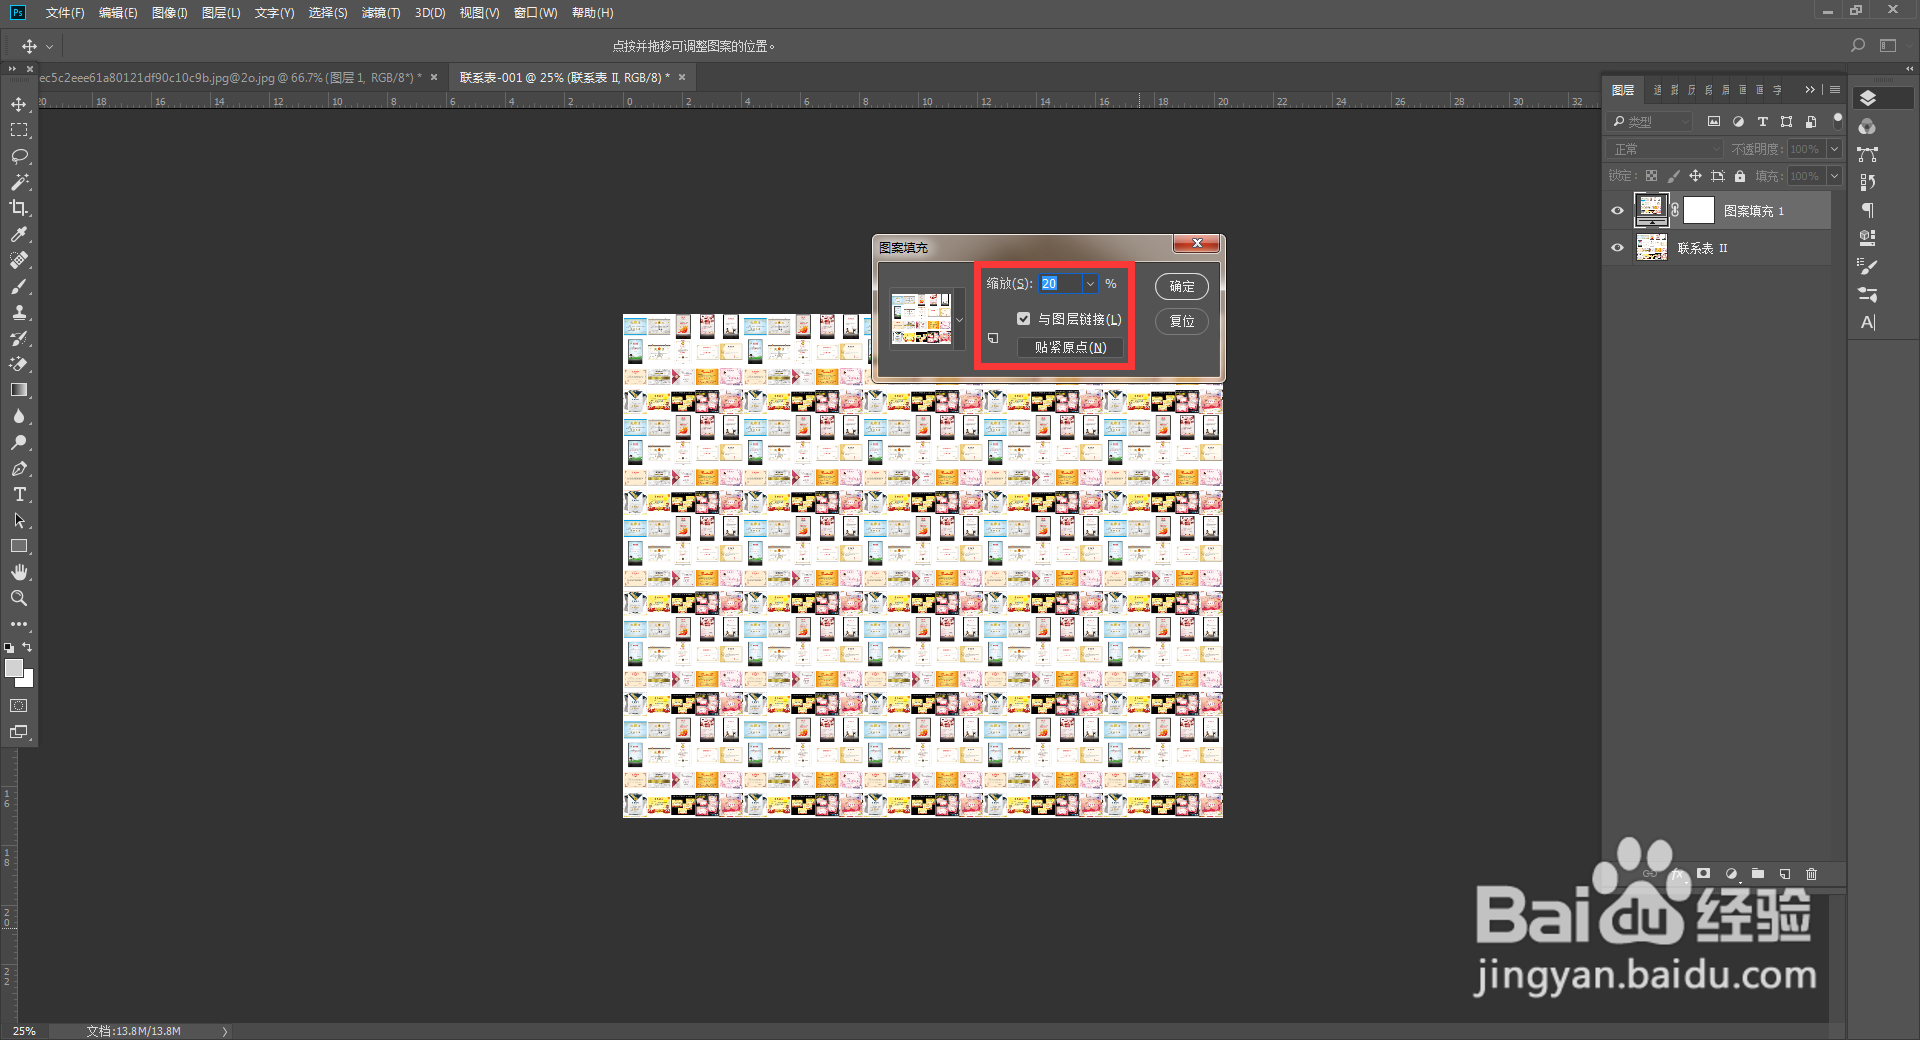Viewport: 1920px width, 1040px height.
Task: Click the 复位 button in dialog
Action: [x=1182, y=321]
